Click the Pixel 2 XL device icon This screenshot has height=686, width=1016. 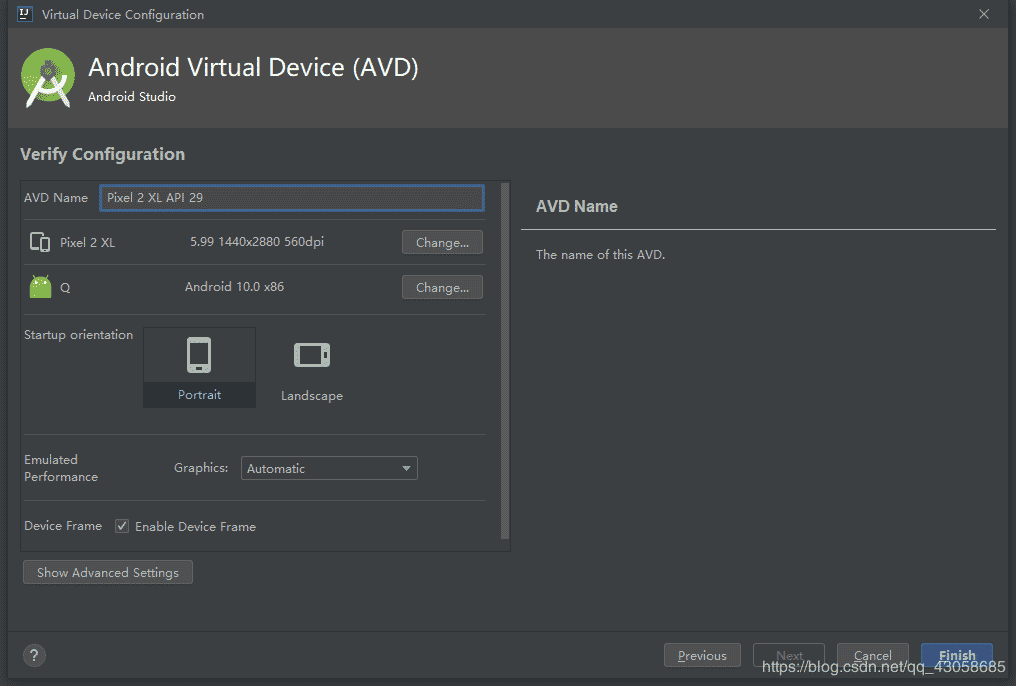40,242
